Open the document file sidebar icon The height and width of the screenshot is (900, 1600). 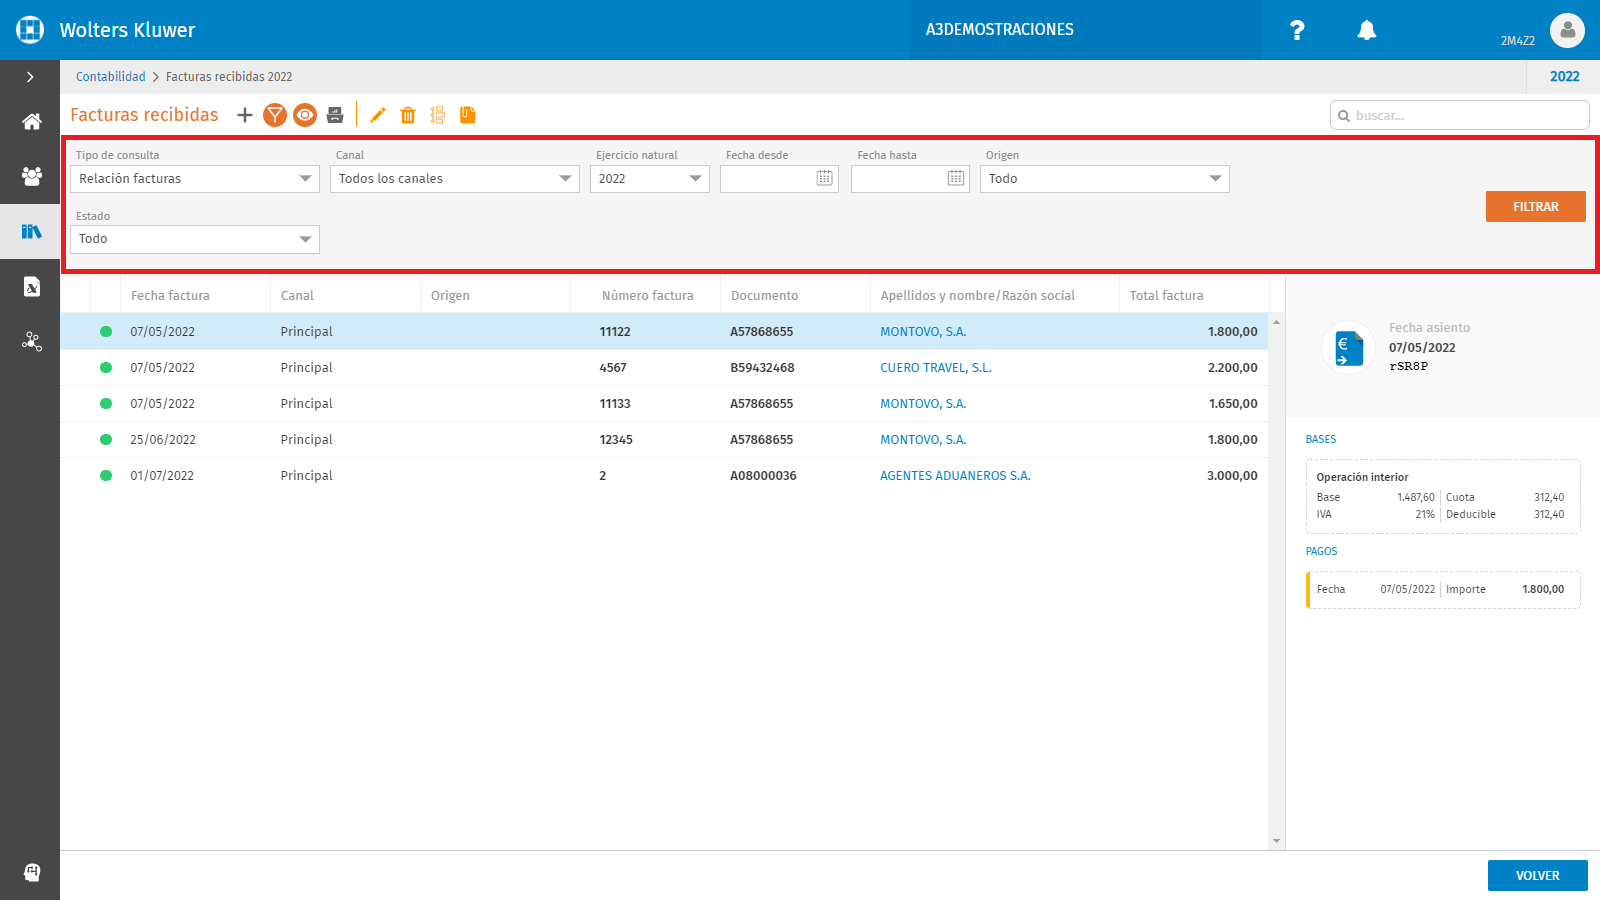coord(32,287)
